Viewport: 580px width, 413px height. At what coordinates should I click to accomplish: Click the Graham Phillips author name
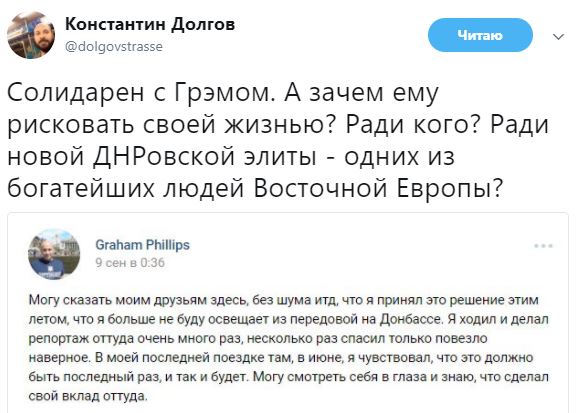pyautogui.click(x=142, y=245)
